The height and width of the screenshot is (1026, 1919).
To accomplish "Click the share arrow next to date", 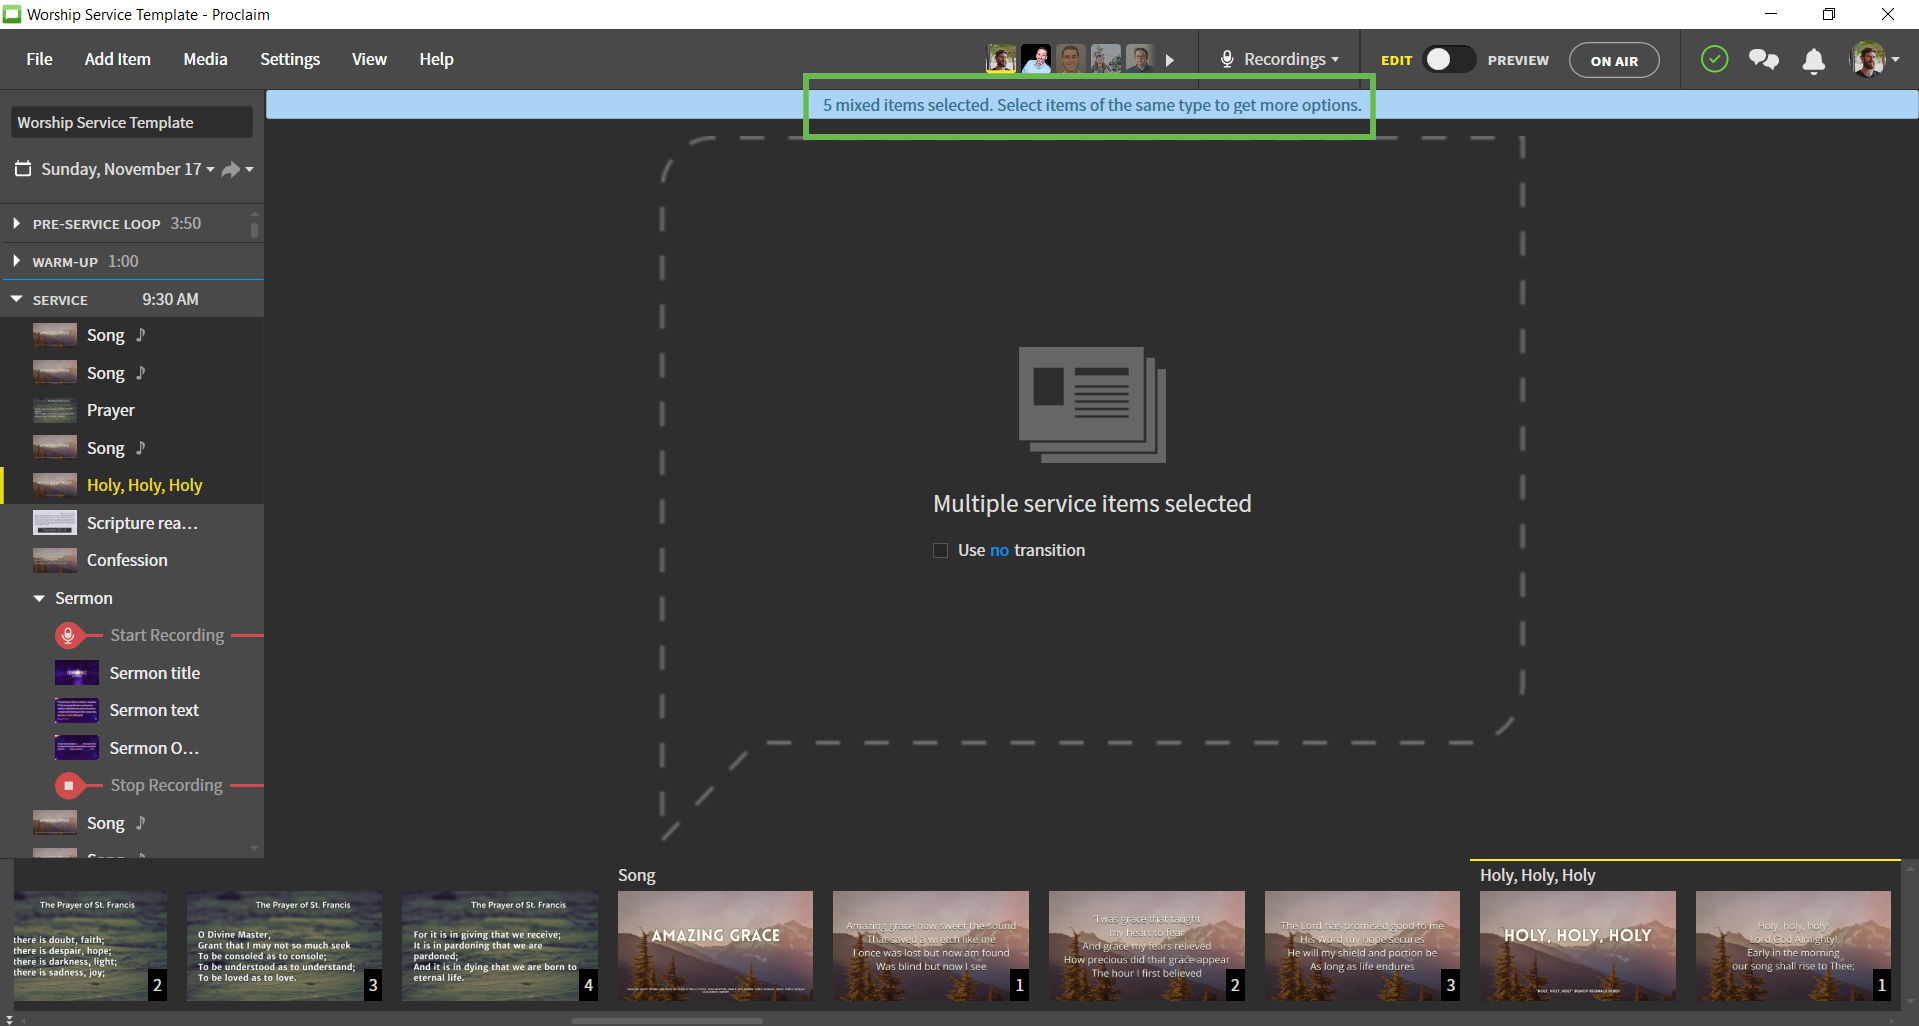I will 231,170.
